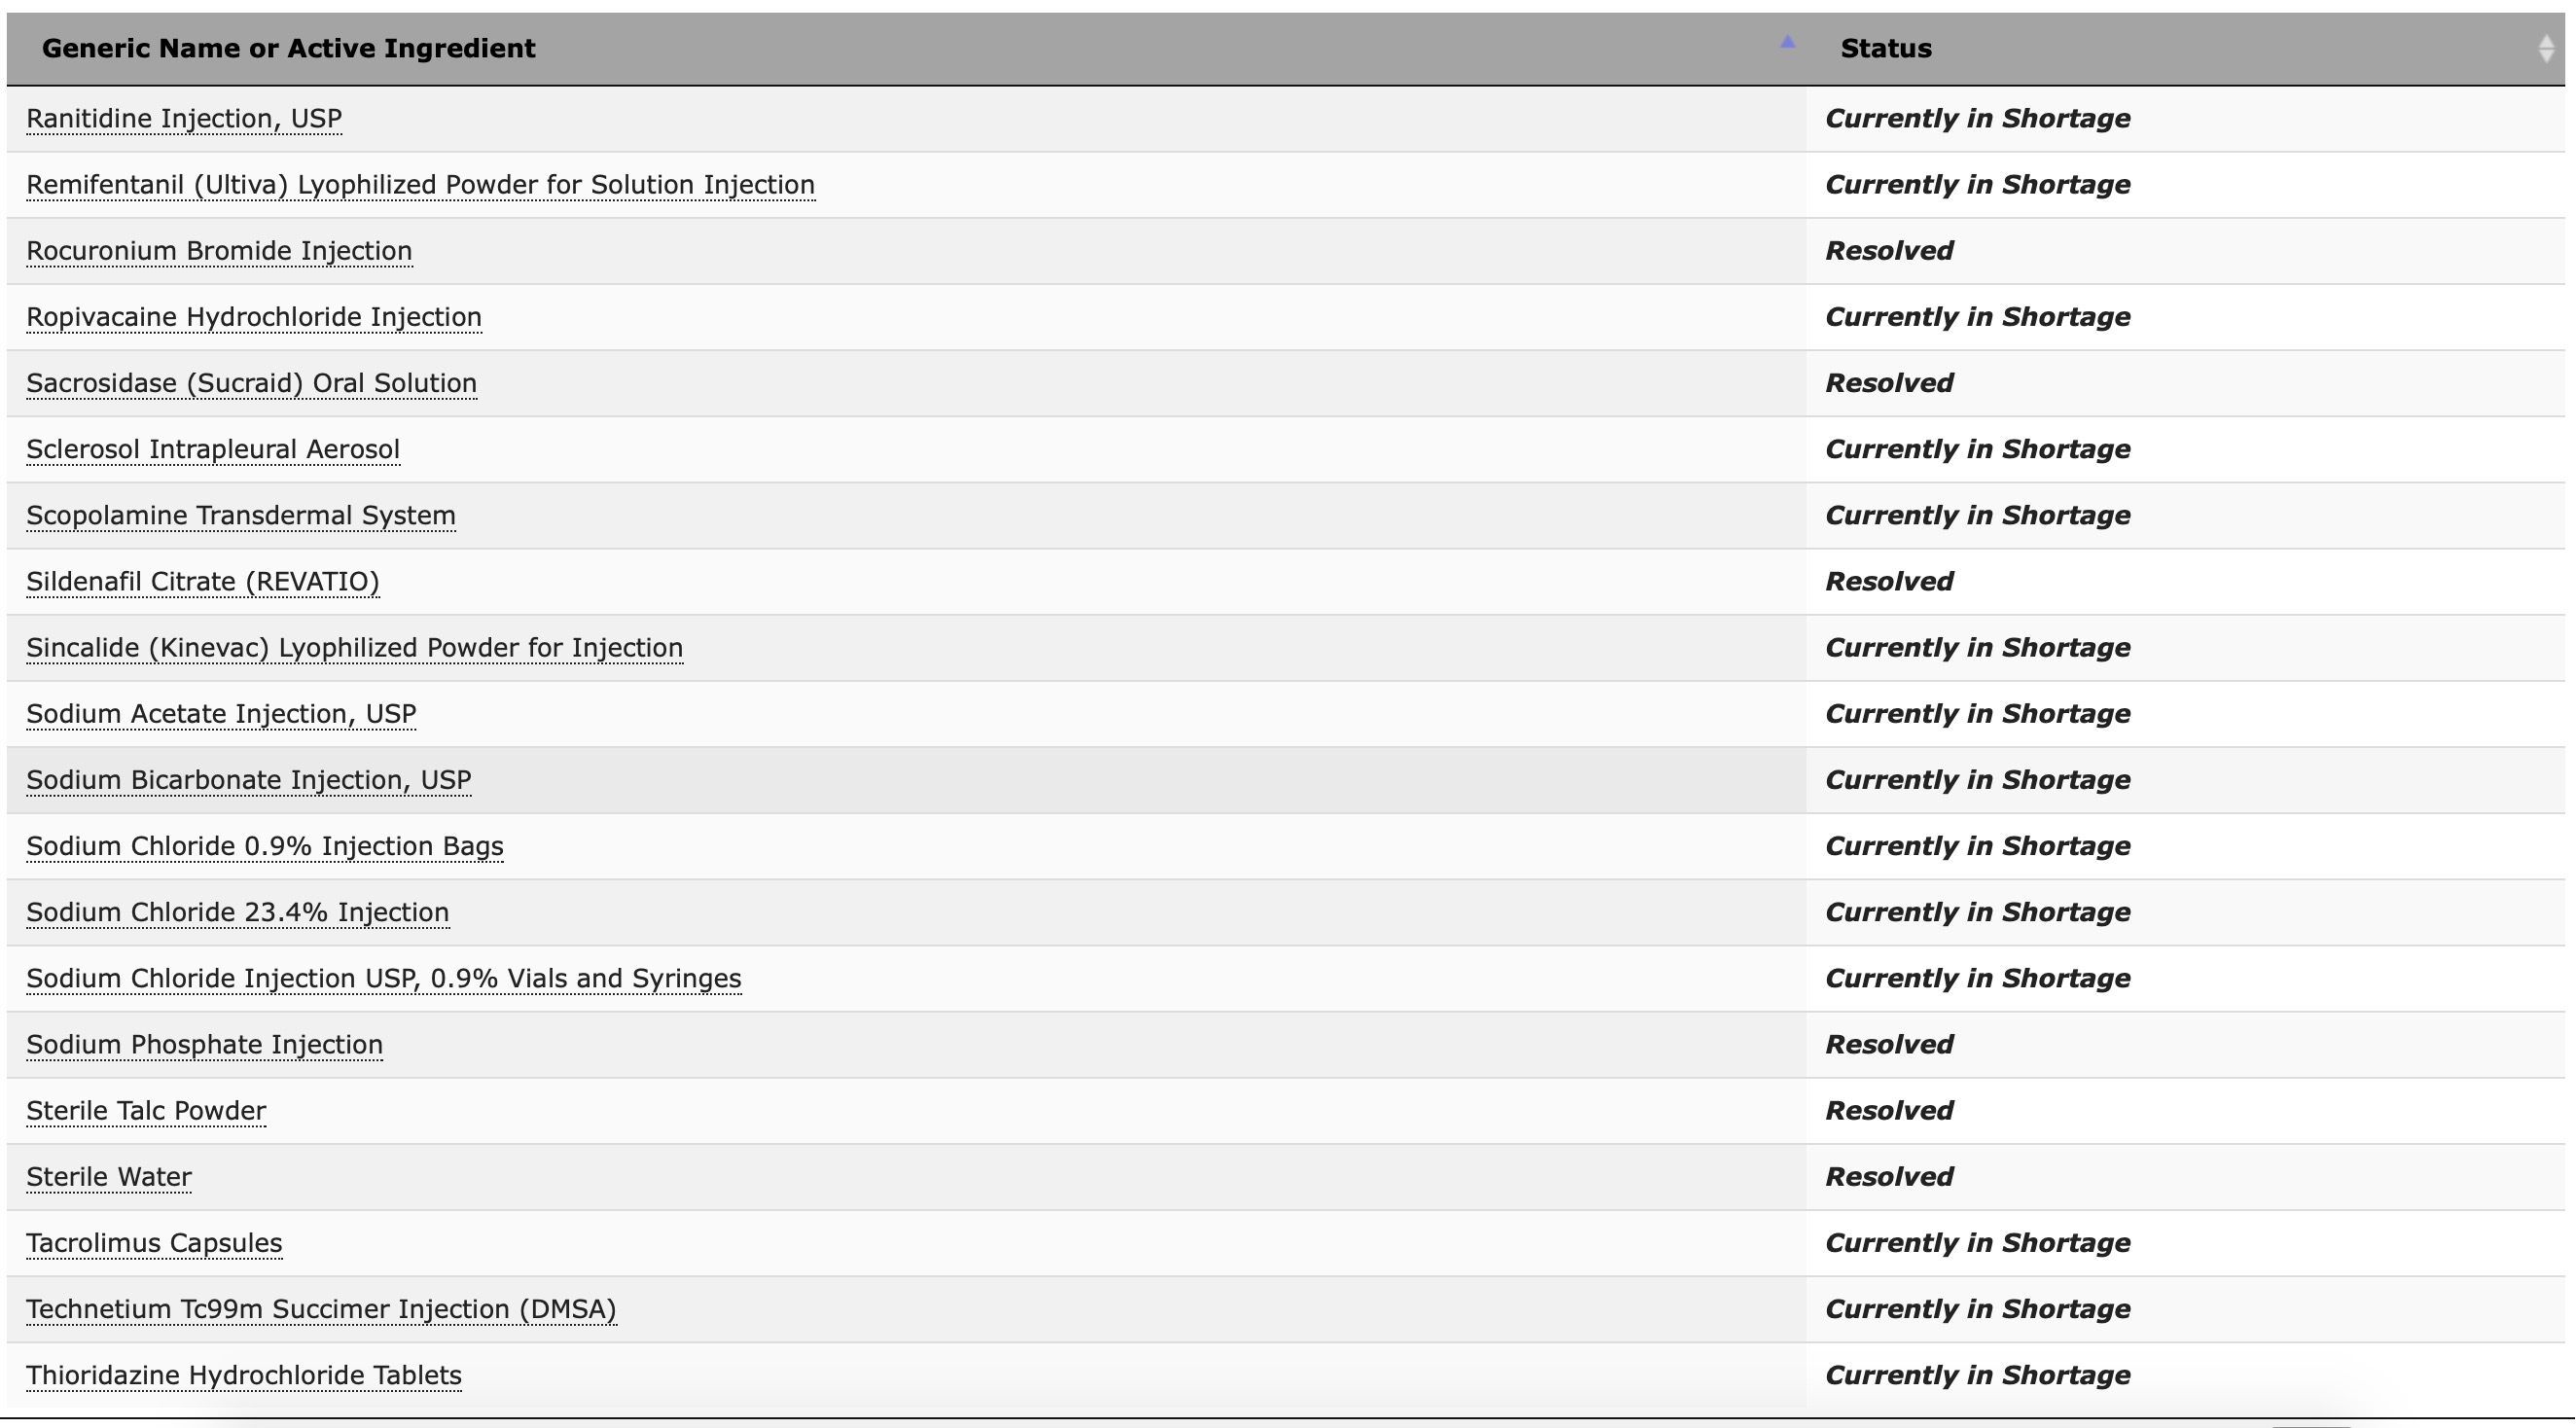2576x1428 pixels.
Task: Open Ropivacaine Hydrochloride Injection entry
Action: pyautogui.click(x=254, y=317)
